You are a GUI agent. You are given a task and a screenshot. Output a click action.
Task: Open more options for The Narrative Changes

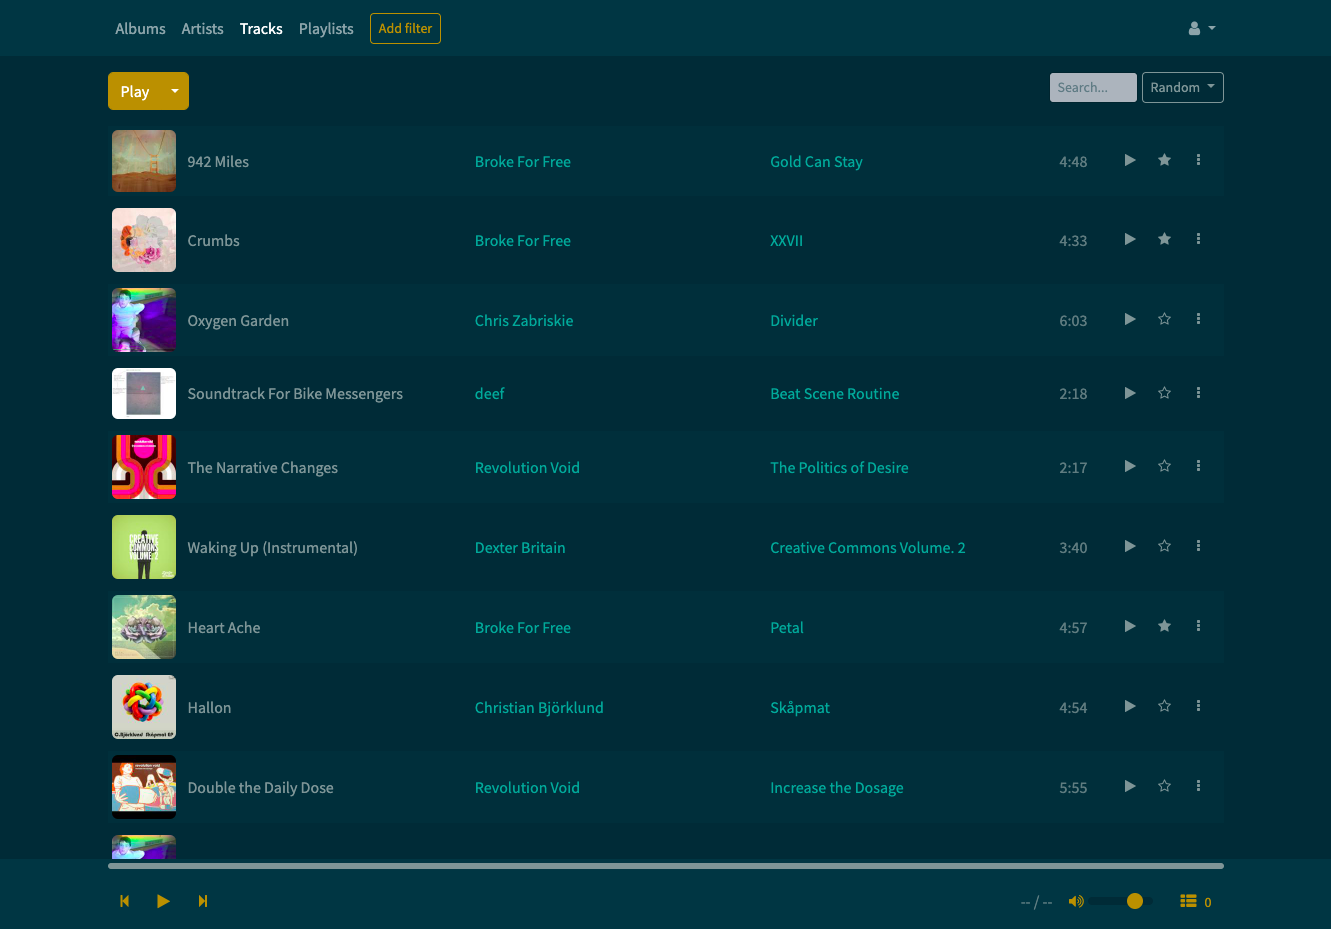pos(1198,466)
